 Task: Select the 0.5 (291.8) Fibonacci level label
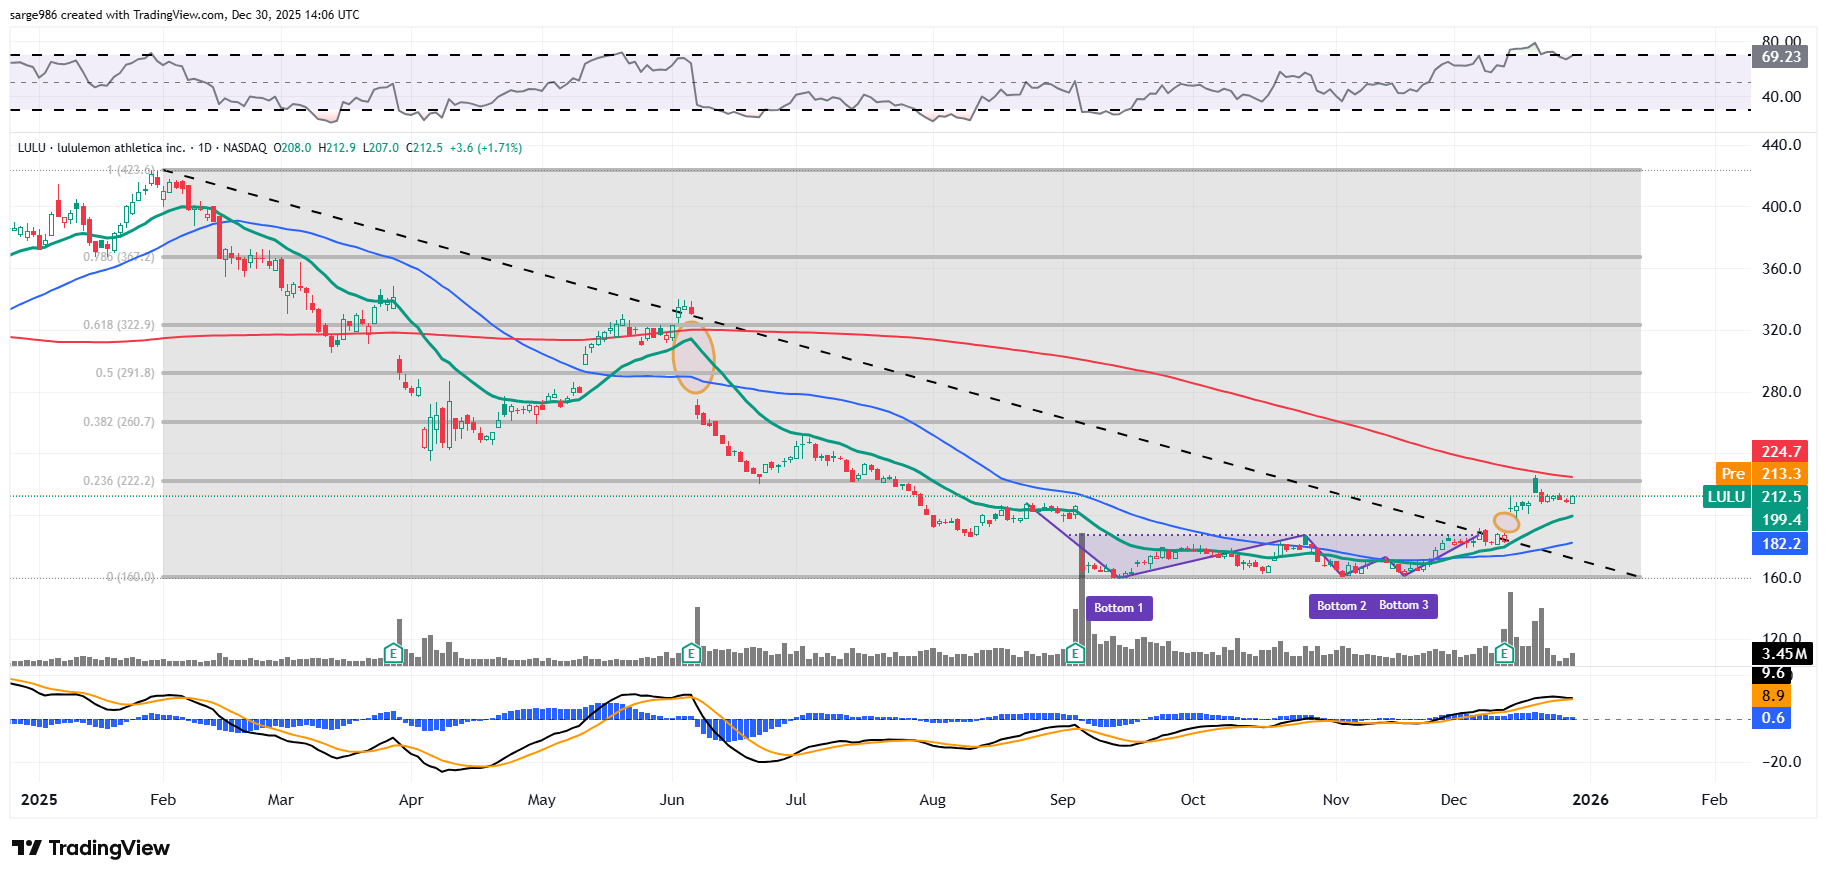(x=125, y=373)
